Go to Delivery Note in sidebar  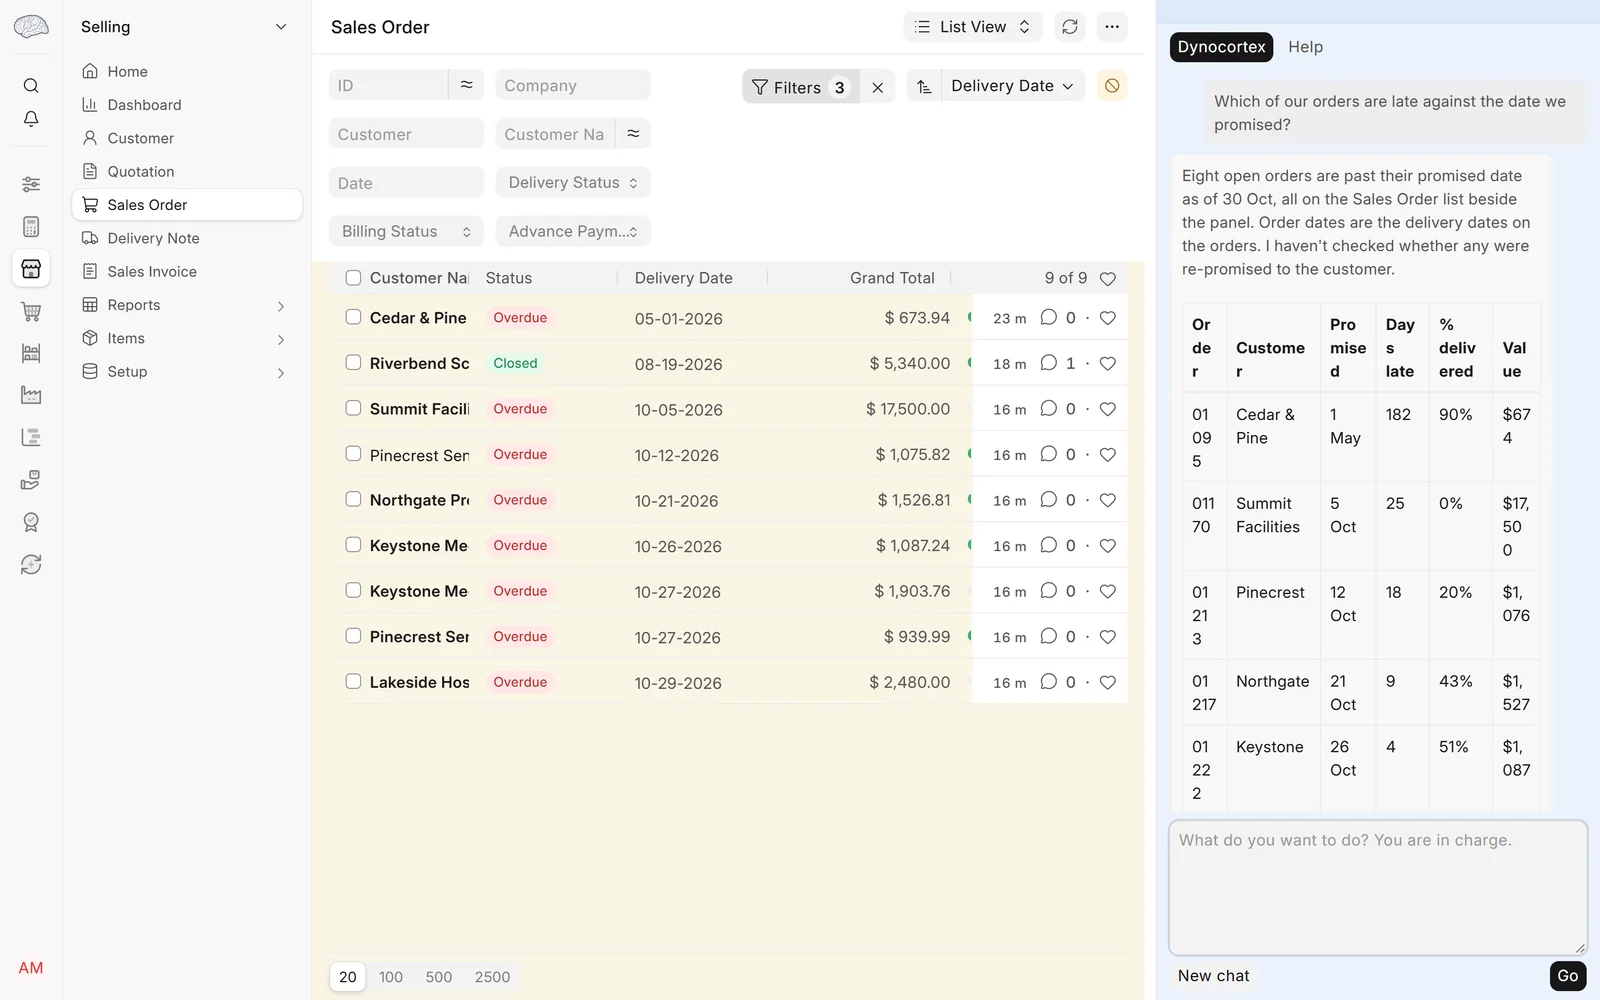187,238
